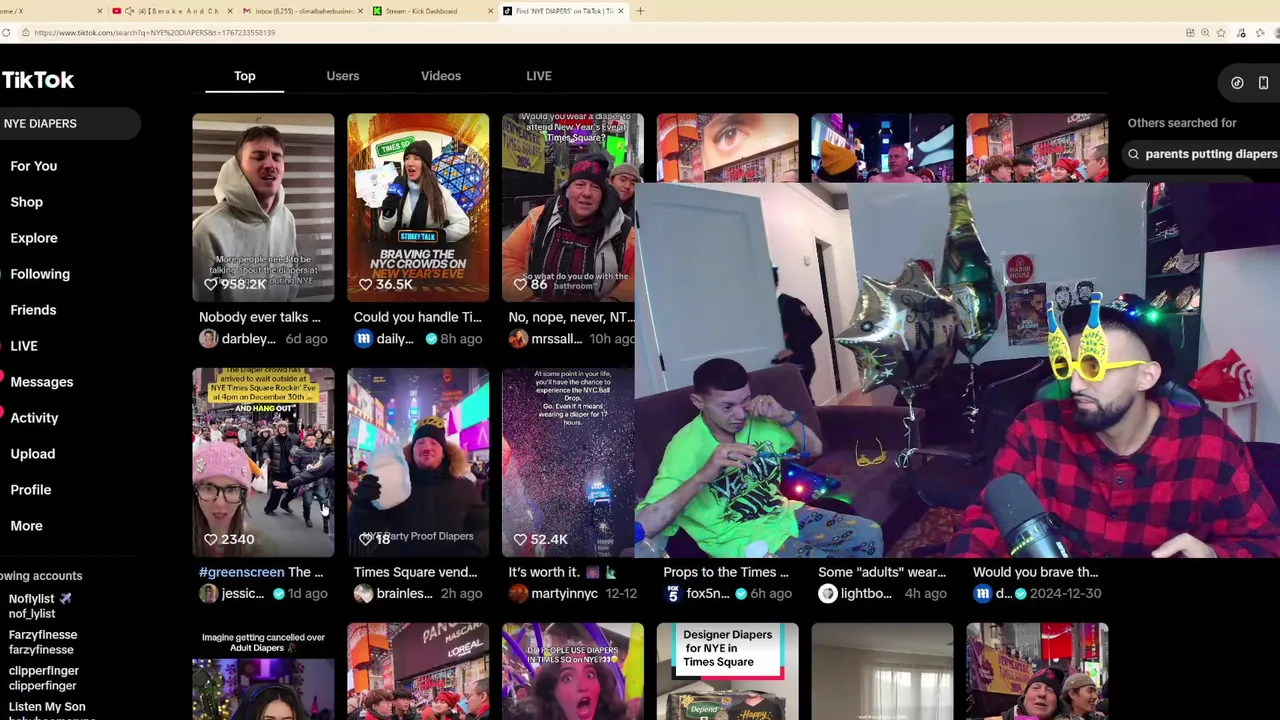Image resolution: width=1280 pixels, height=720 pixels.
Task: Open brainles' profile avatar
Action: click(363, 594)
